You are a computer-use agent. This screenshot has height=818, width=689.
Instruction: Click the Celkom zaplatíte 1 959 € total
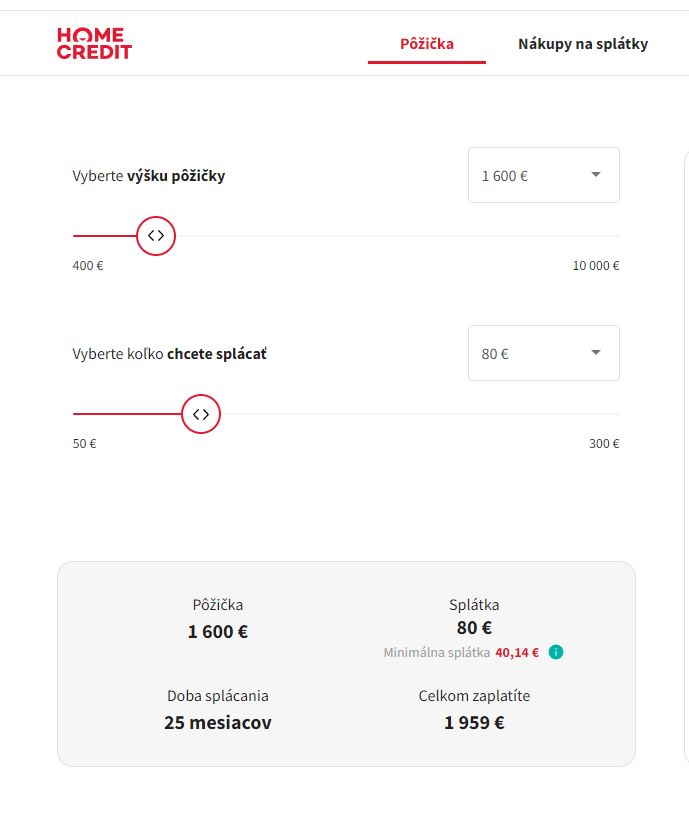click(474, 722)
